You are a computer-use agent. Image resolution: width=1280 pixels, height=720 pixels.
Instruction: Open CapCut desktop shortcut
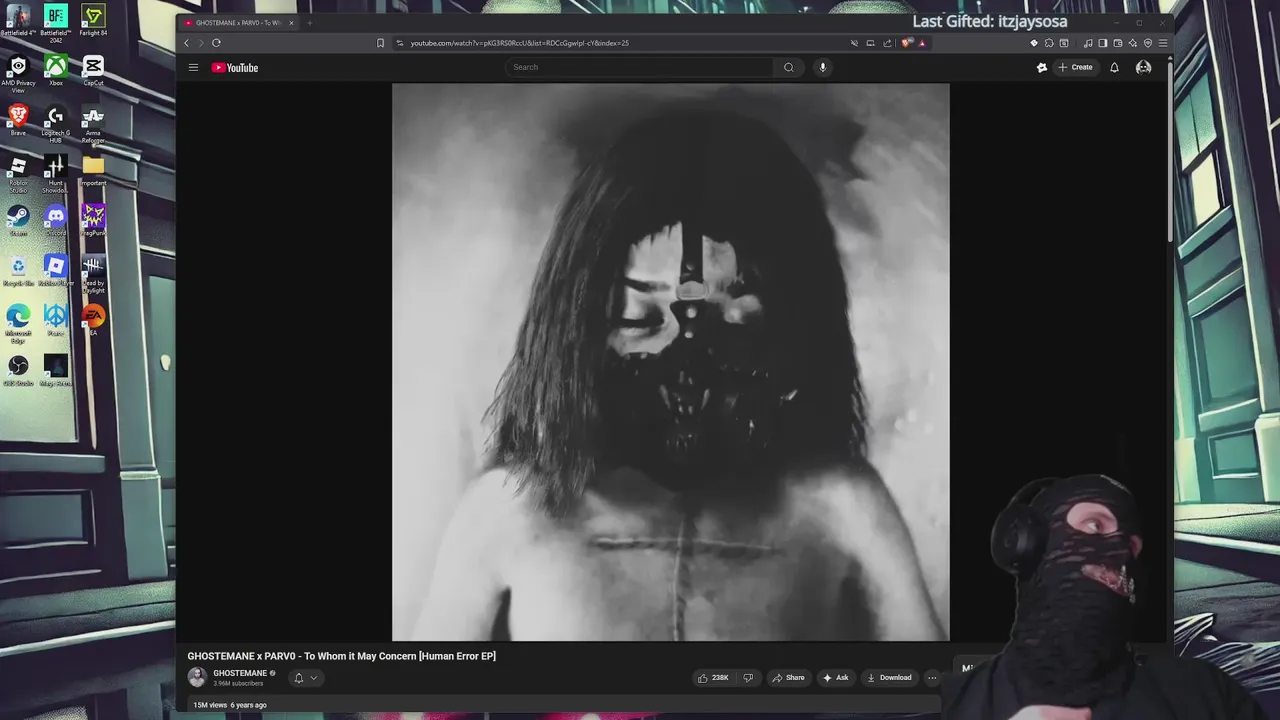click(x=93, y=71)
